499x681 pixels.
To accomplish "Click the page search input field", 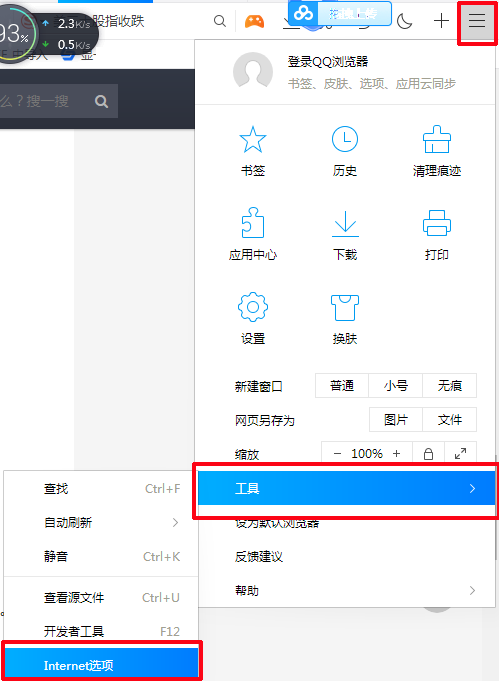I will tap(43, 101).
